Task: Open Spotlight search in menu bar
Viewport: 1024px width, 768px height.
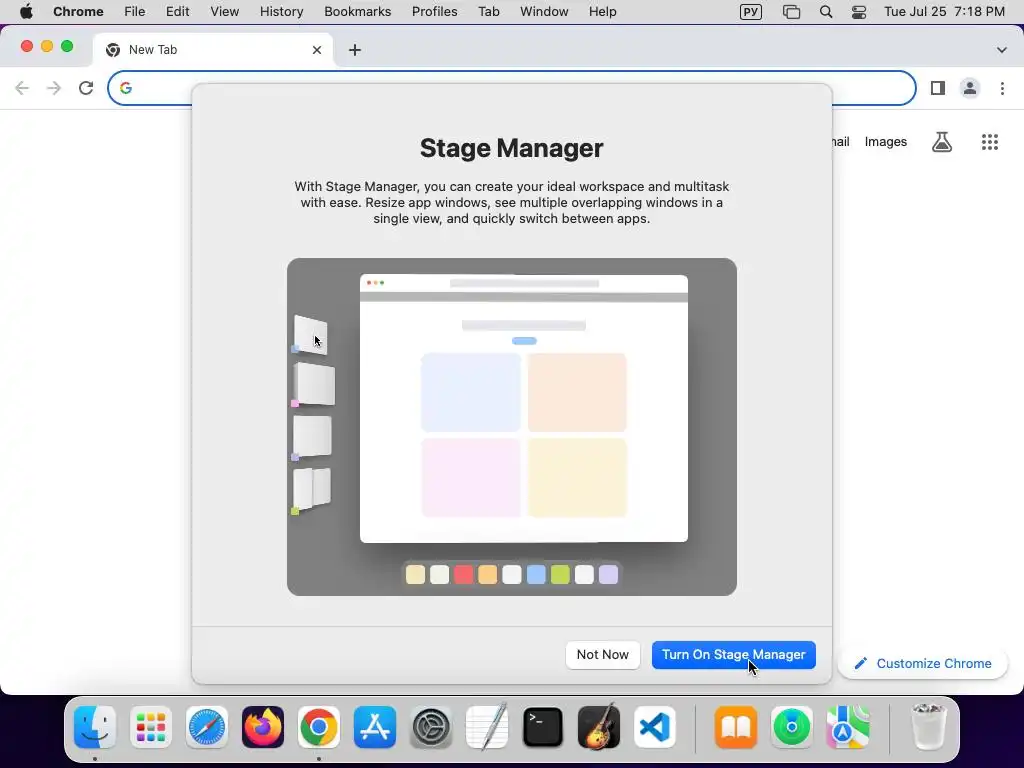Action: coord(825,12)
